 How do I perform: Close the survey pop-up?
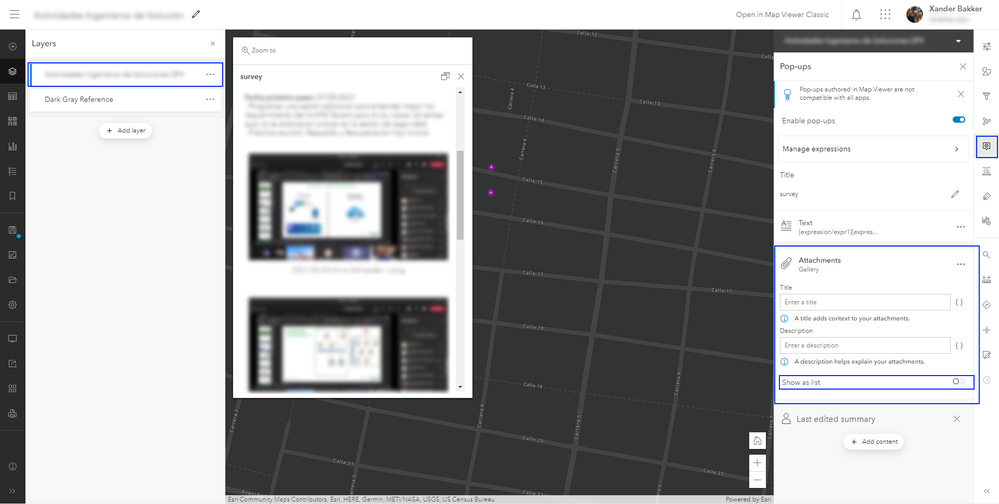(461, 76)
